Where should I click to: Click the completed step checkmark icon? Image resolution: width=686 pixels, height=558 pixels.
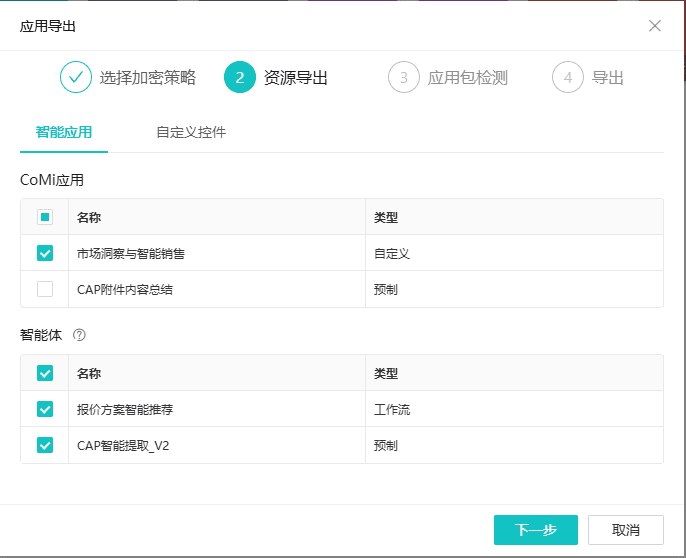(76, 77)
